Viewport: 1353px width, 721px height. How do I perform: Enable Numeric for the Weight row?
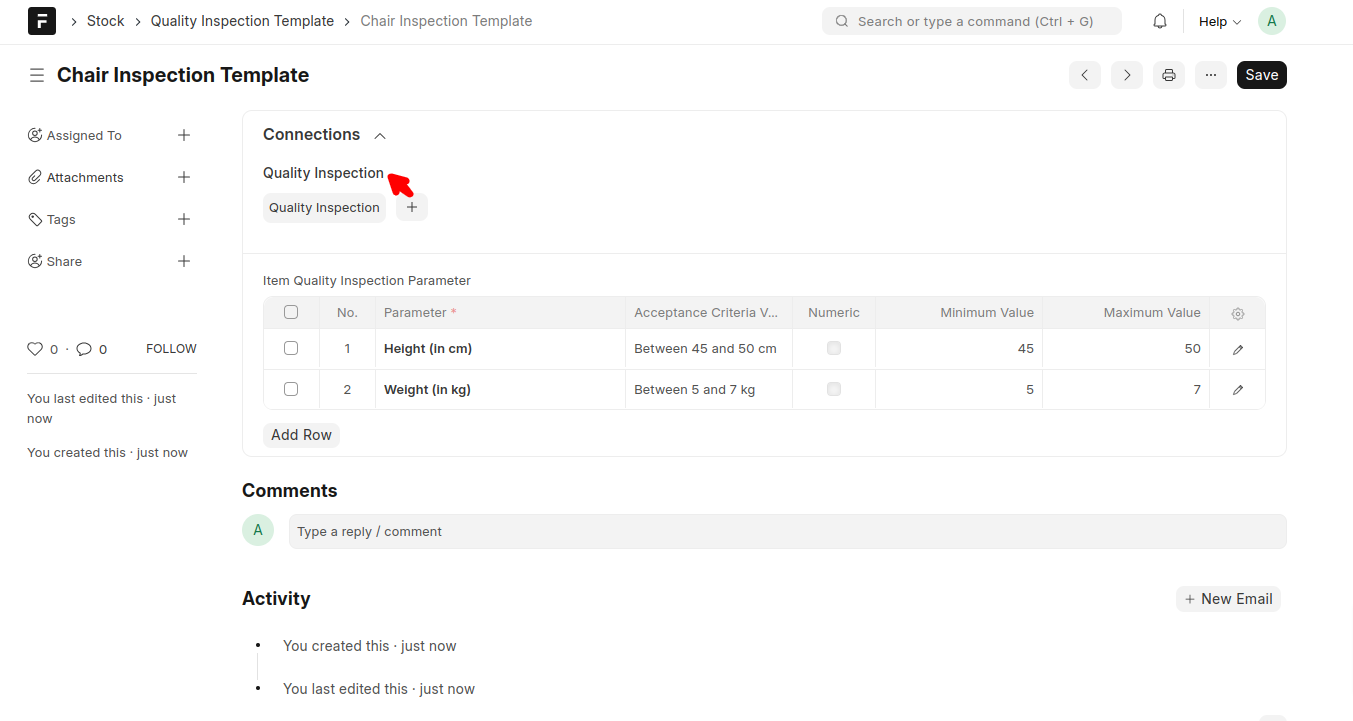tap(833, 389)
